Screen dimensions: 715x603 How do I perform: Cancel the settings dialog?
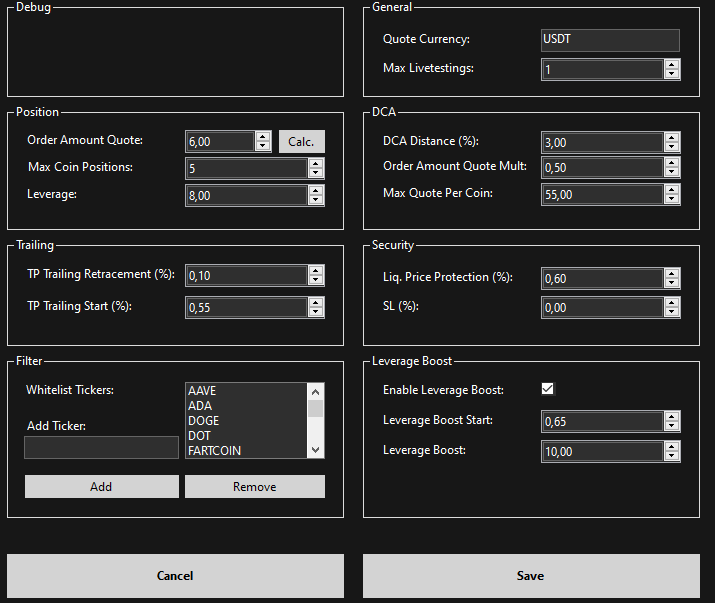pyautogui.click(x=175, y=575)
